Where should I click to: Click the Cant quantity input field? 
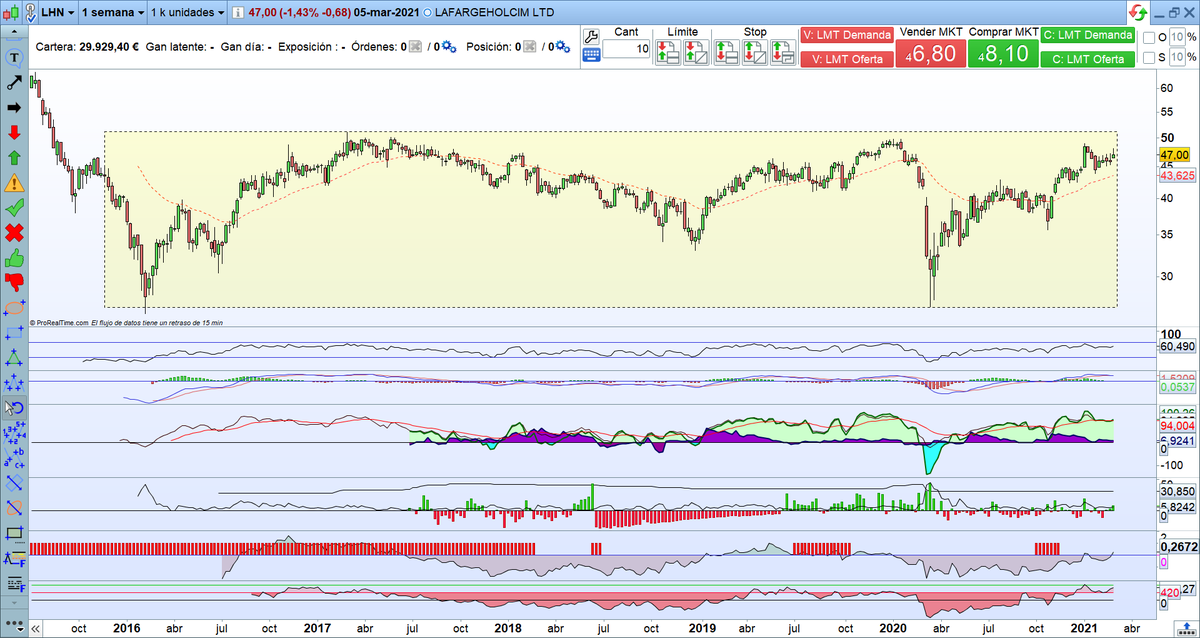point(626,49)
